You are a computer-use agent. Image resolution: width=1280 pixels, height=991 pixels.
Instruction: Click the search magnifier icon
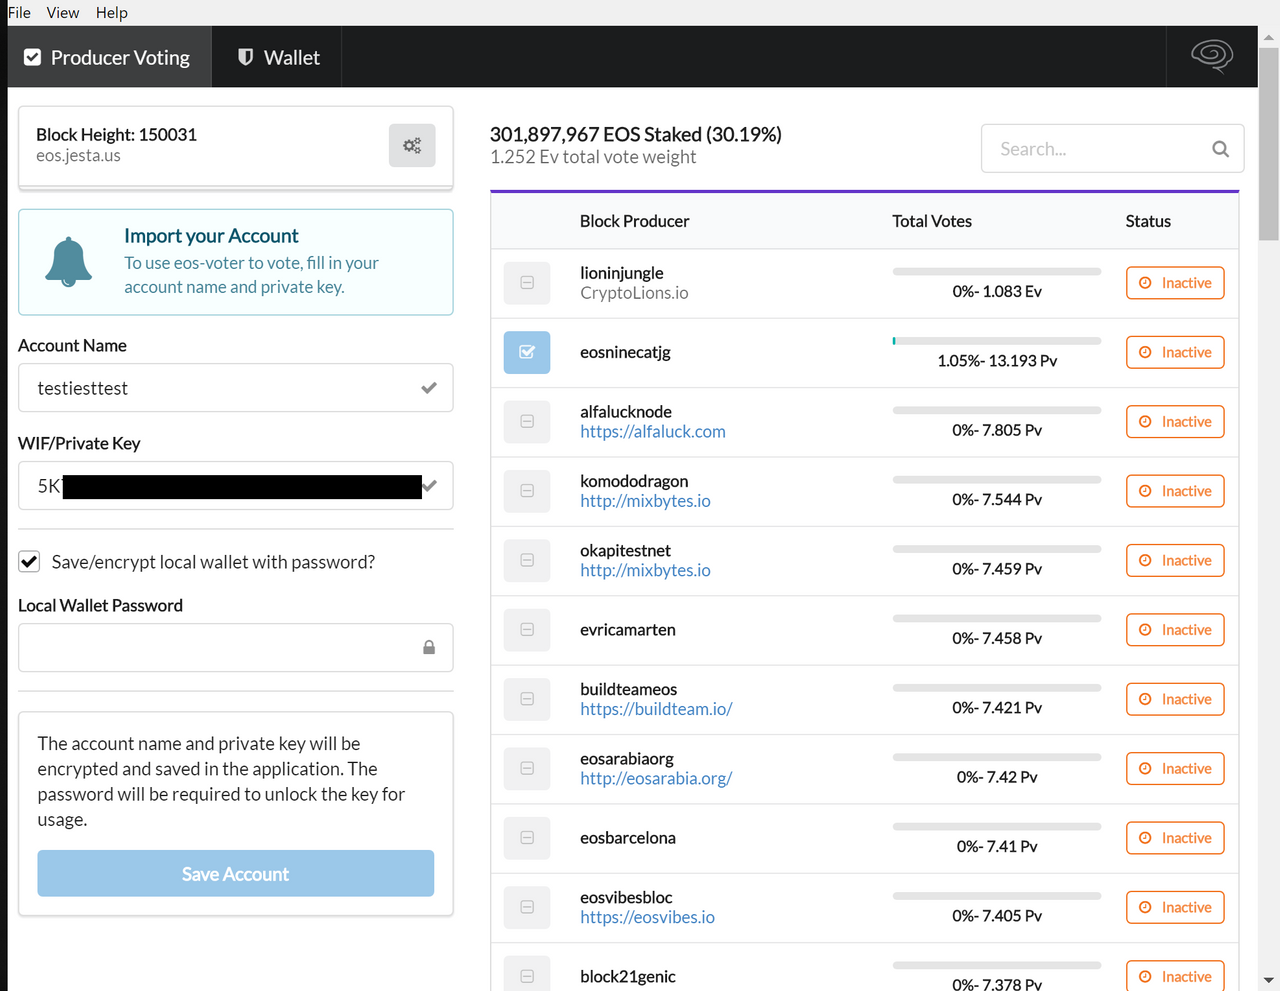(1220, 149)
